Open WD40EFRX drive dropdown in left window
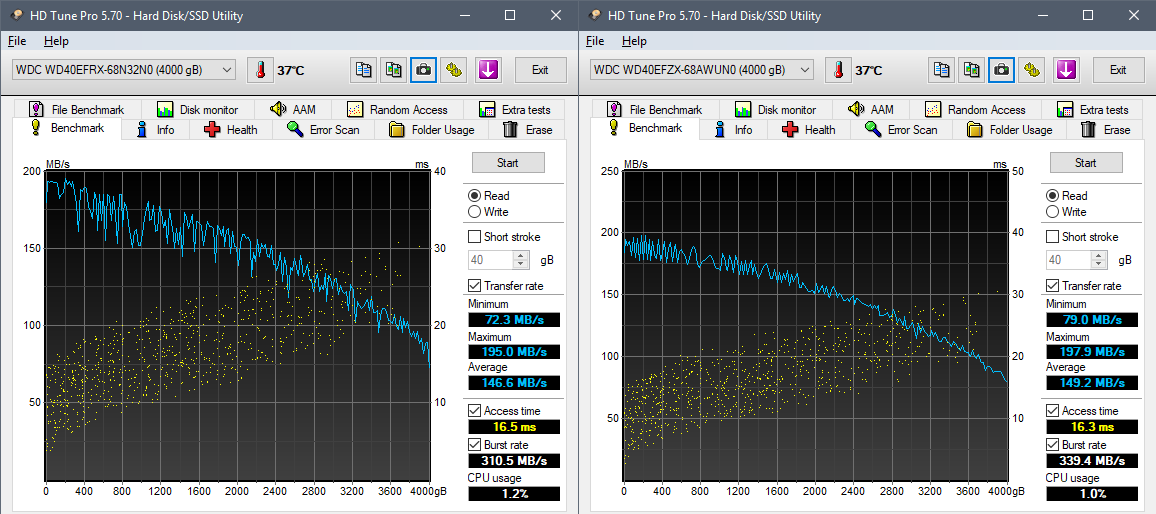This screenshot has width=1156, height=514. pos(124,70)
